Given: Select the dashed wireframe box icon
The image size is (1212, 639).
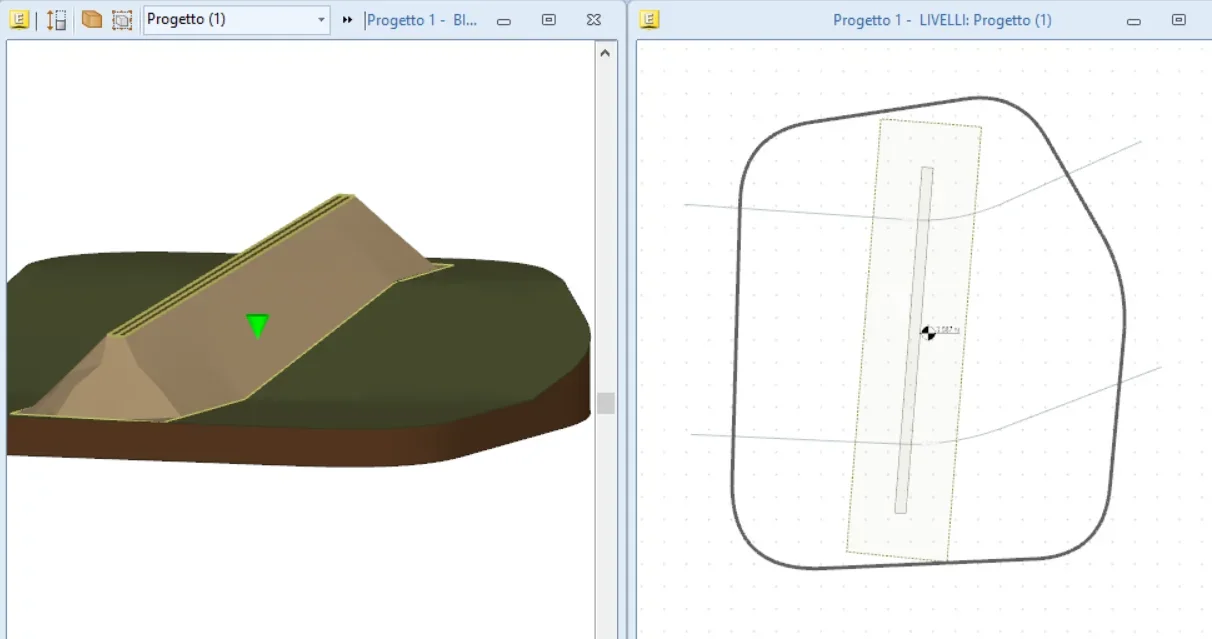Looking at the screenshot, I should tap(122, 20).
